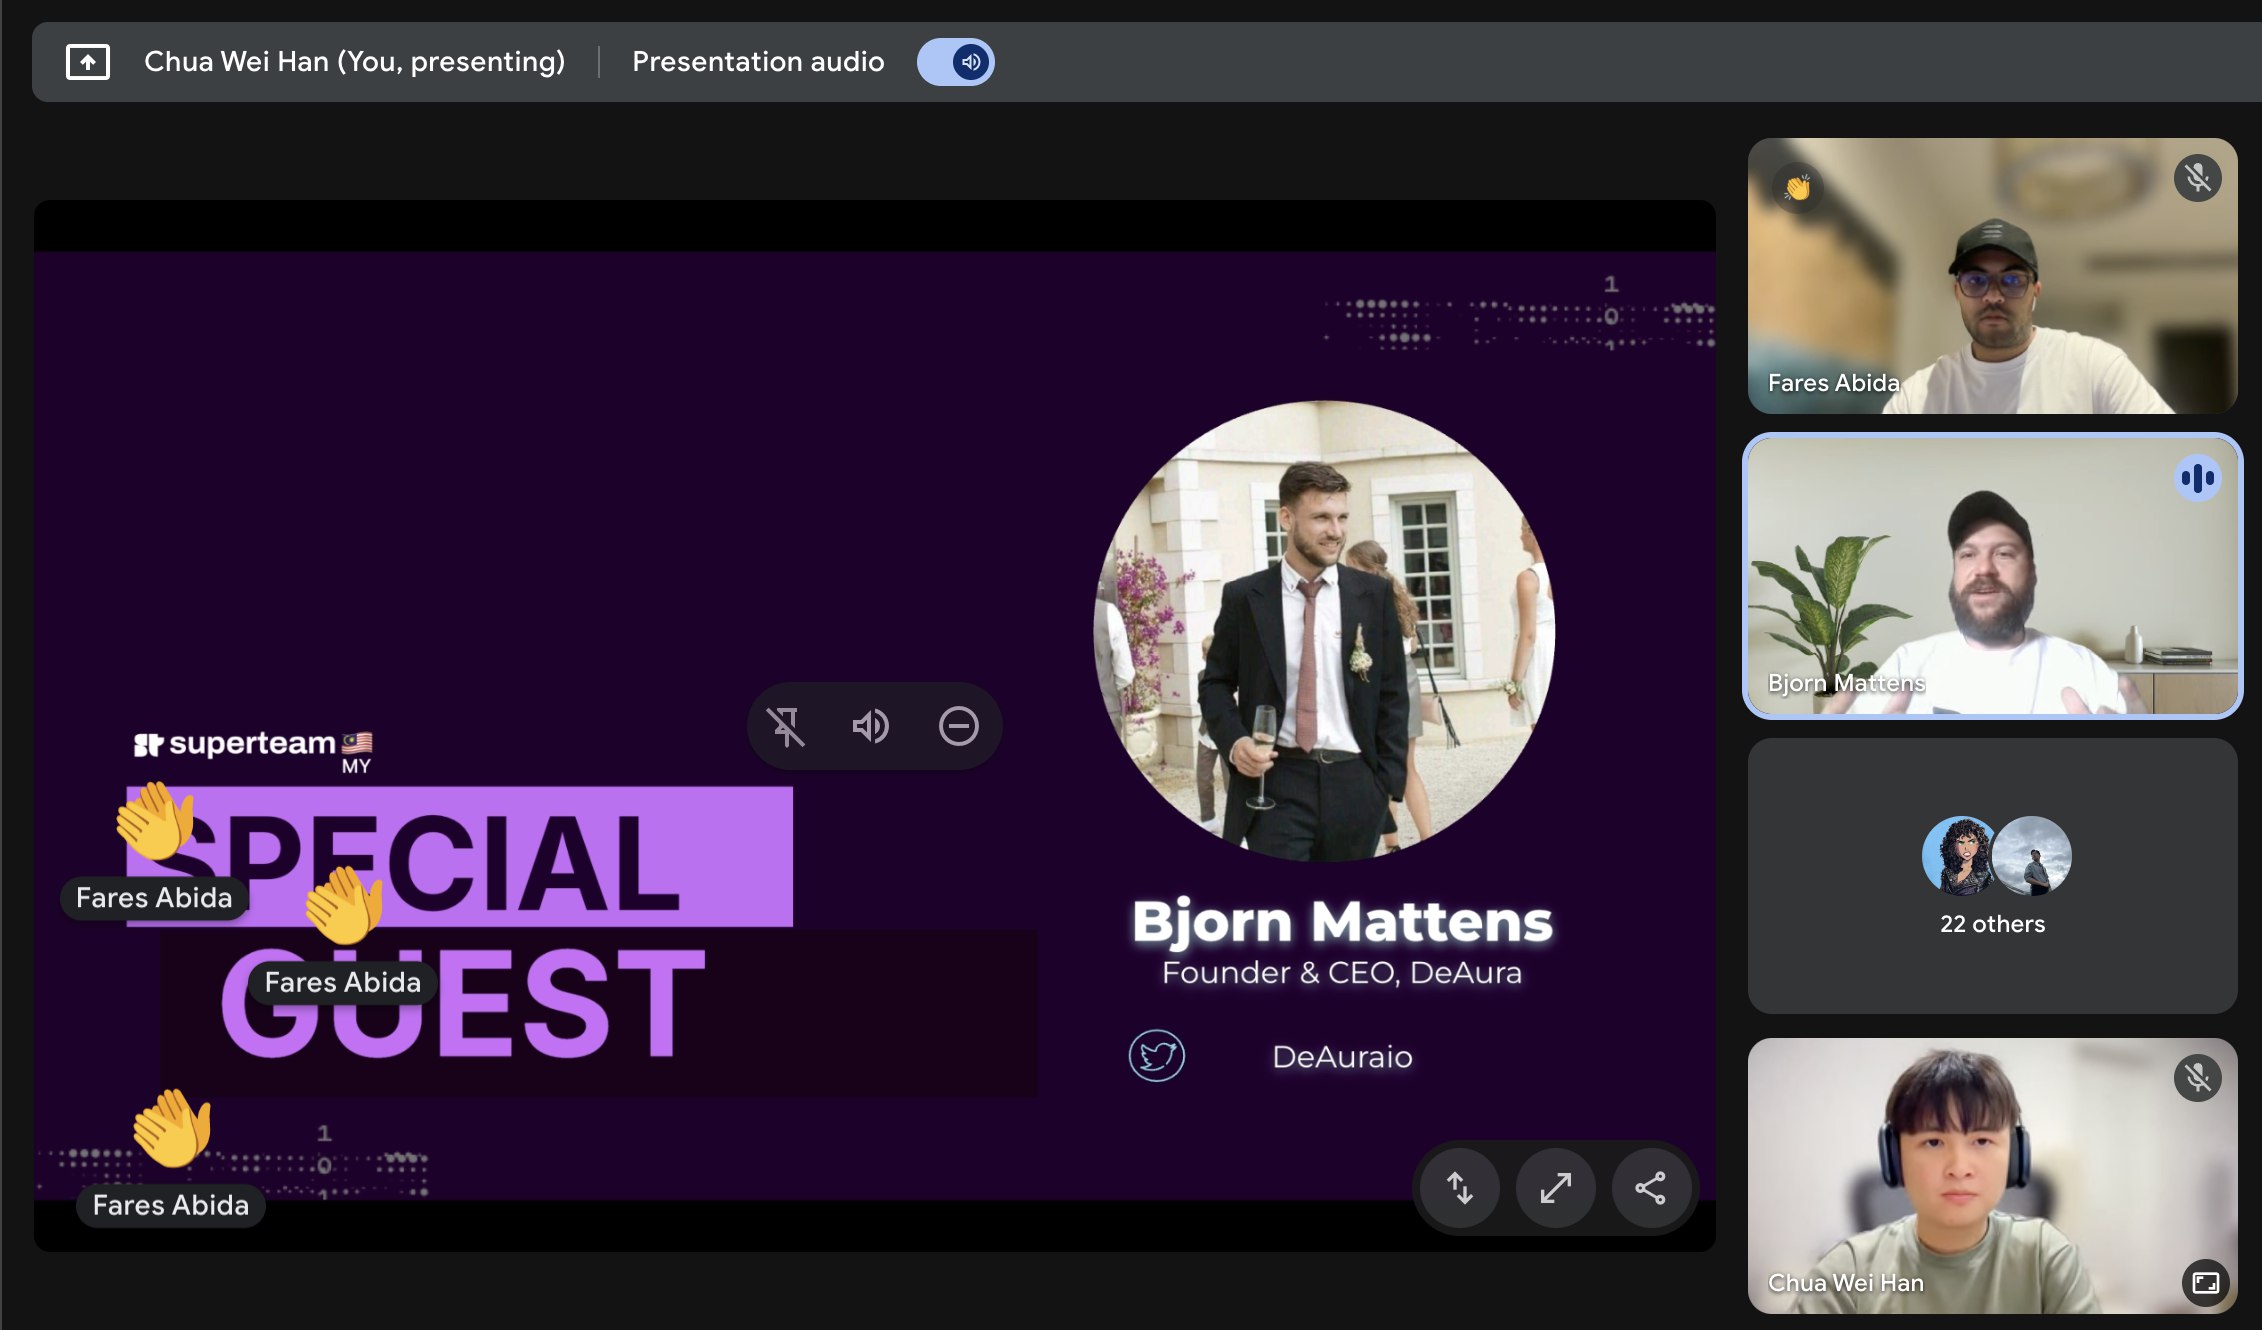Unpin the presentation using the crossed pin icon

786,726
